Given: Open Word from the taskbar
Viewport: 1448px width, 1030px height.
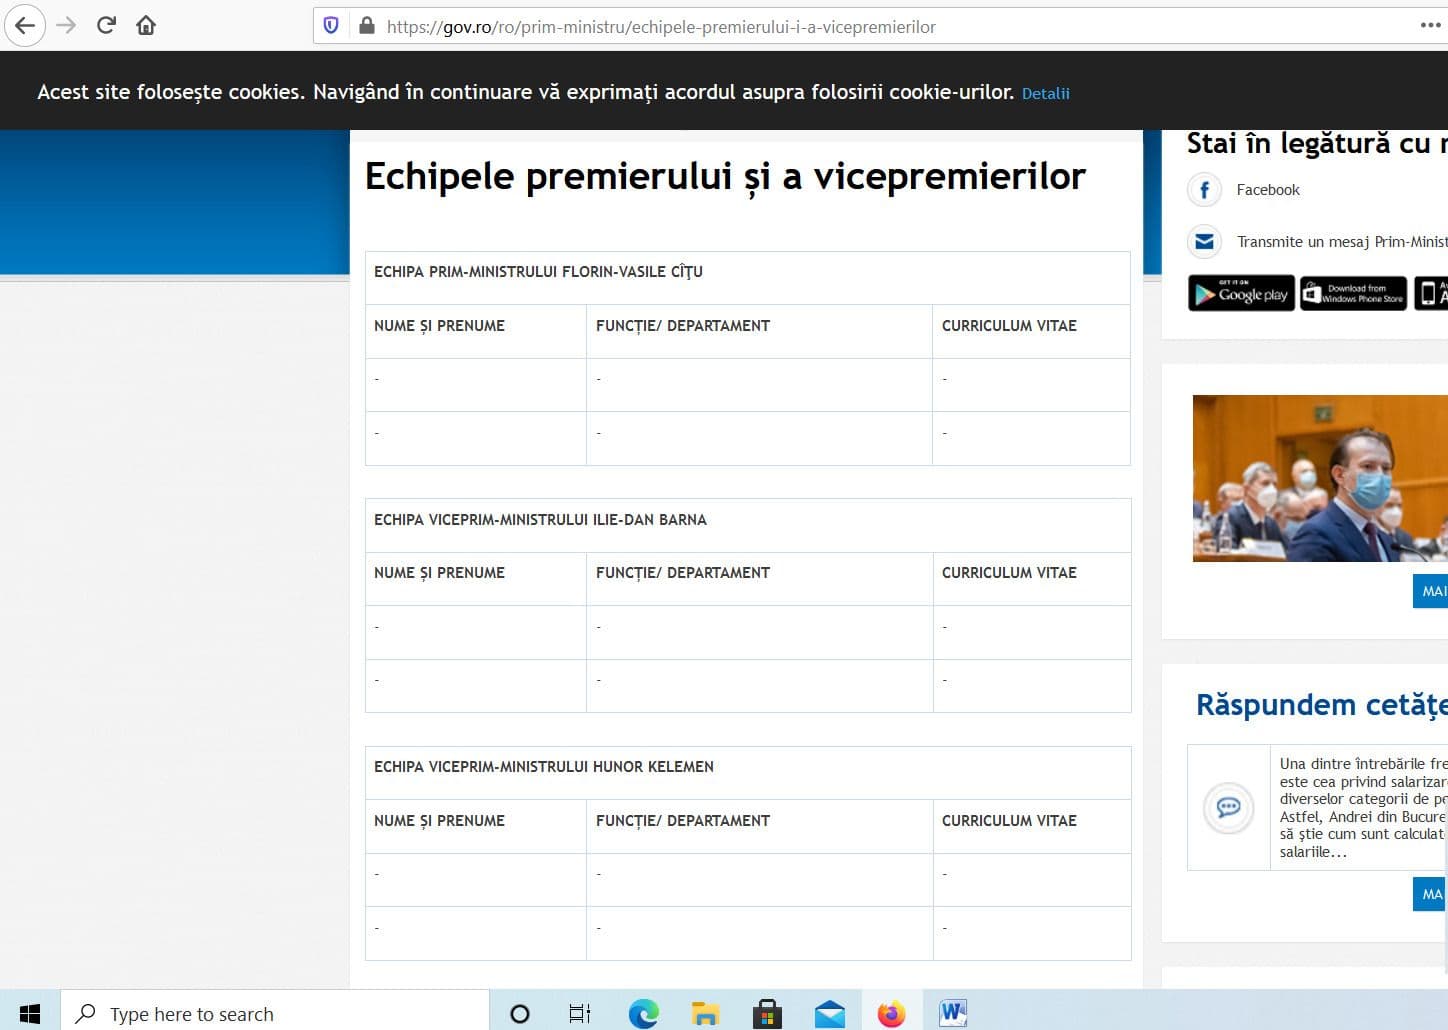Looking at the screenshot, I should pyautogui.click(x=953, y=1013).
